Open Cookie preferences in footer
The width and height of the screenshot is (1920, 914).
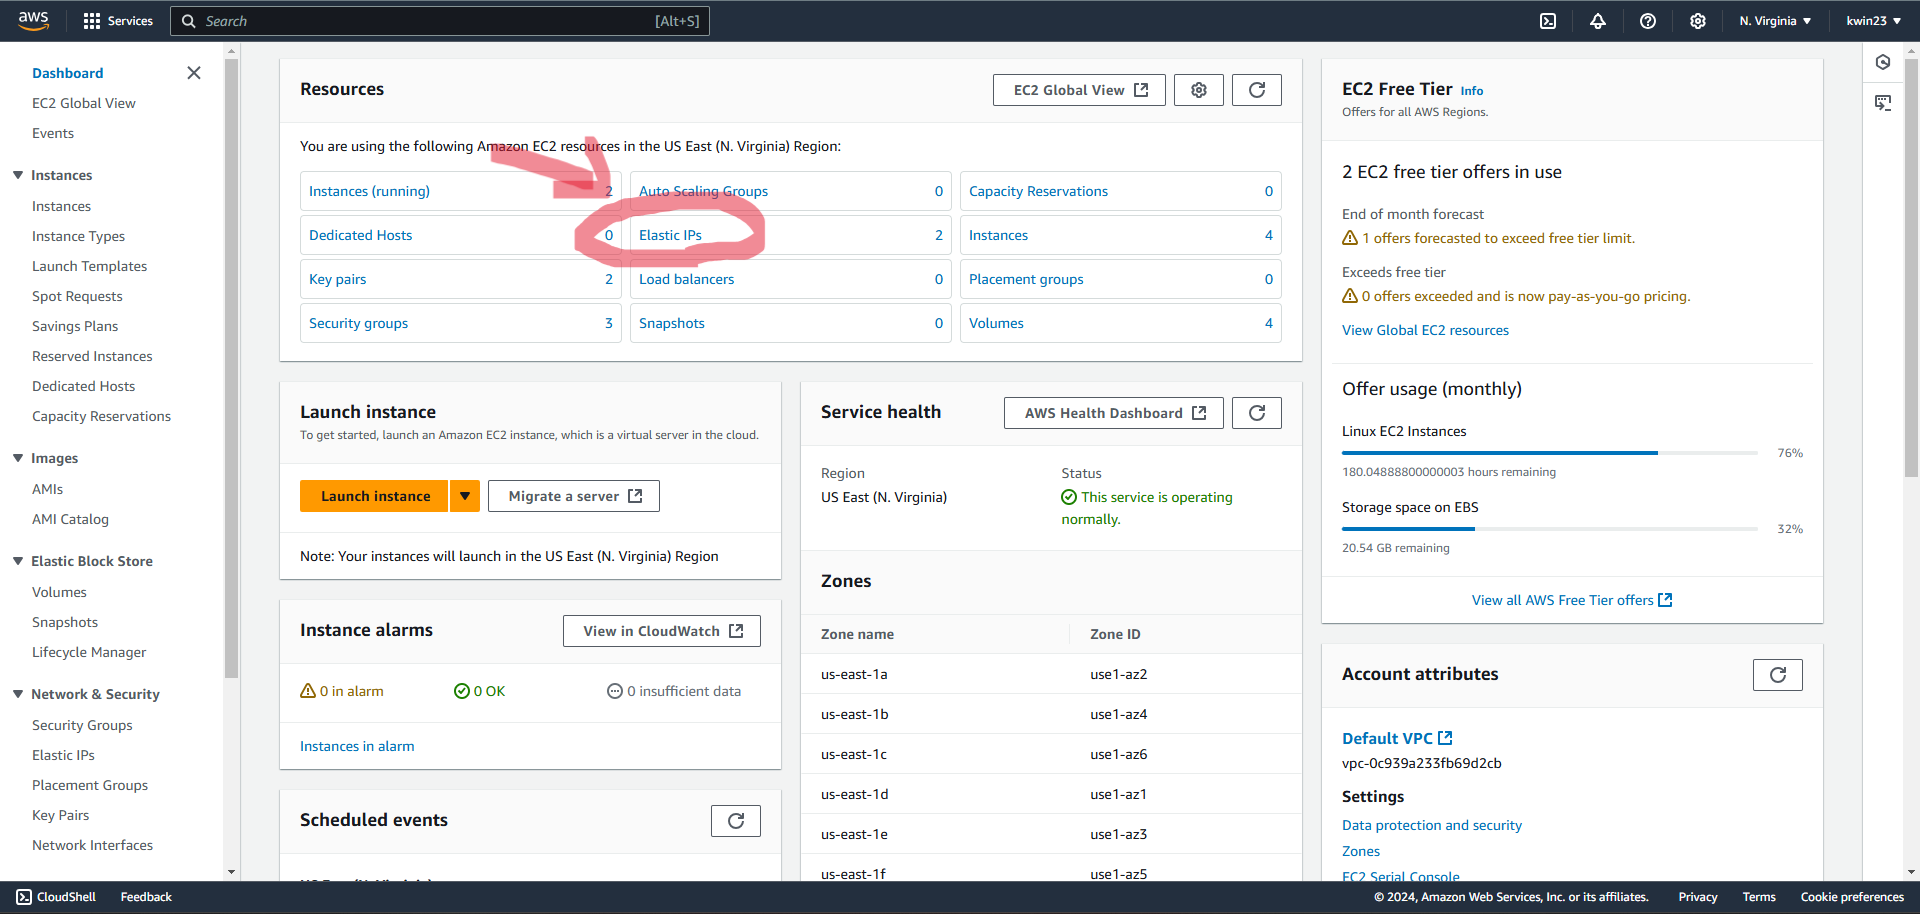[x=1852, y=897]
